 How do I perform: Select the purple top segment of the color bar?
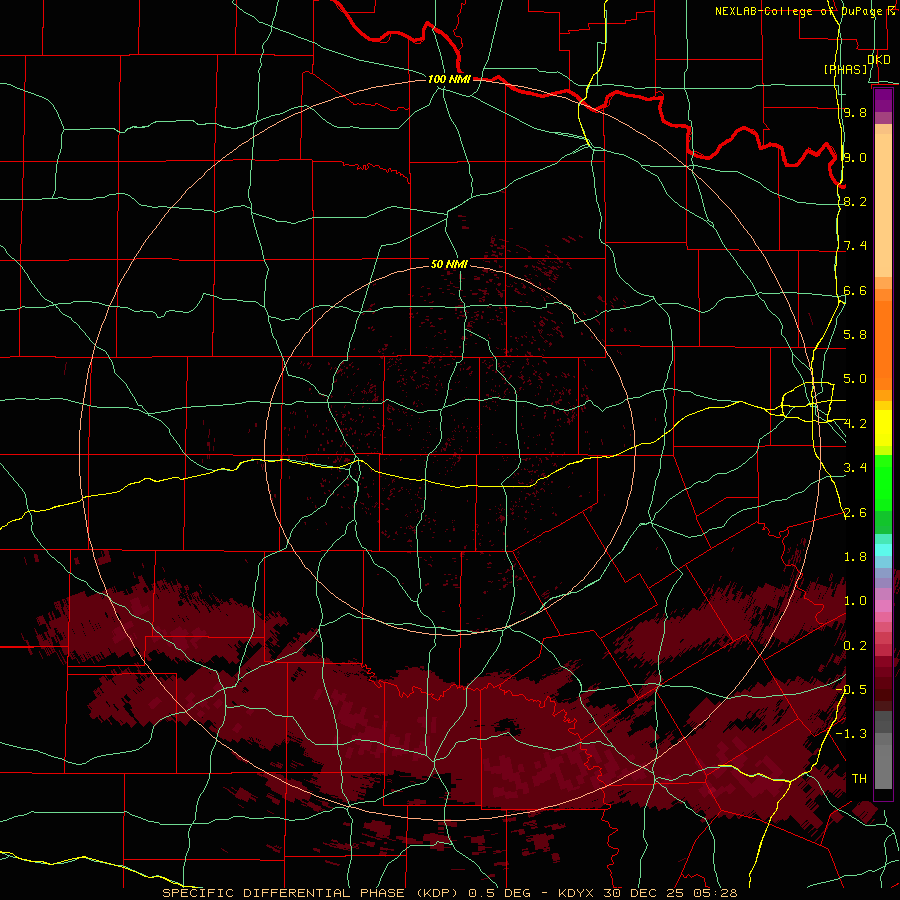883,100
